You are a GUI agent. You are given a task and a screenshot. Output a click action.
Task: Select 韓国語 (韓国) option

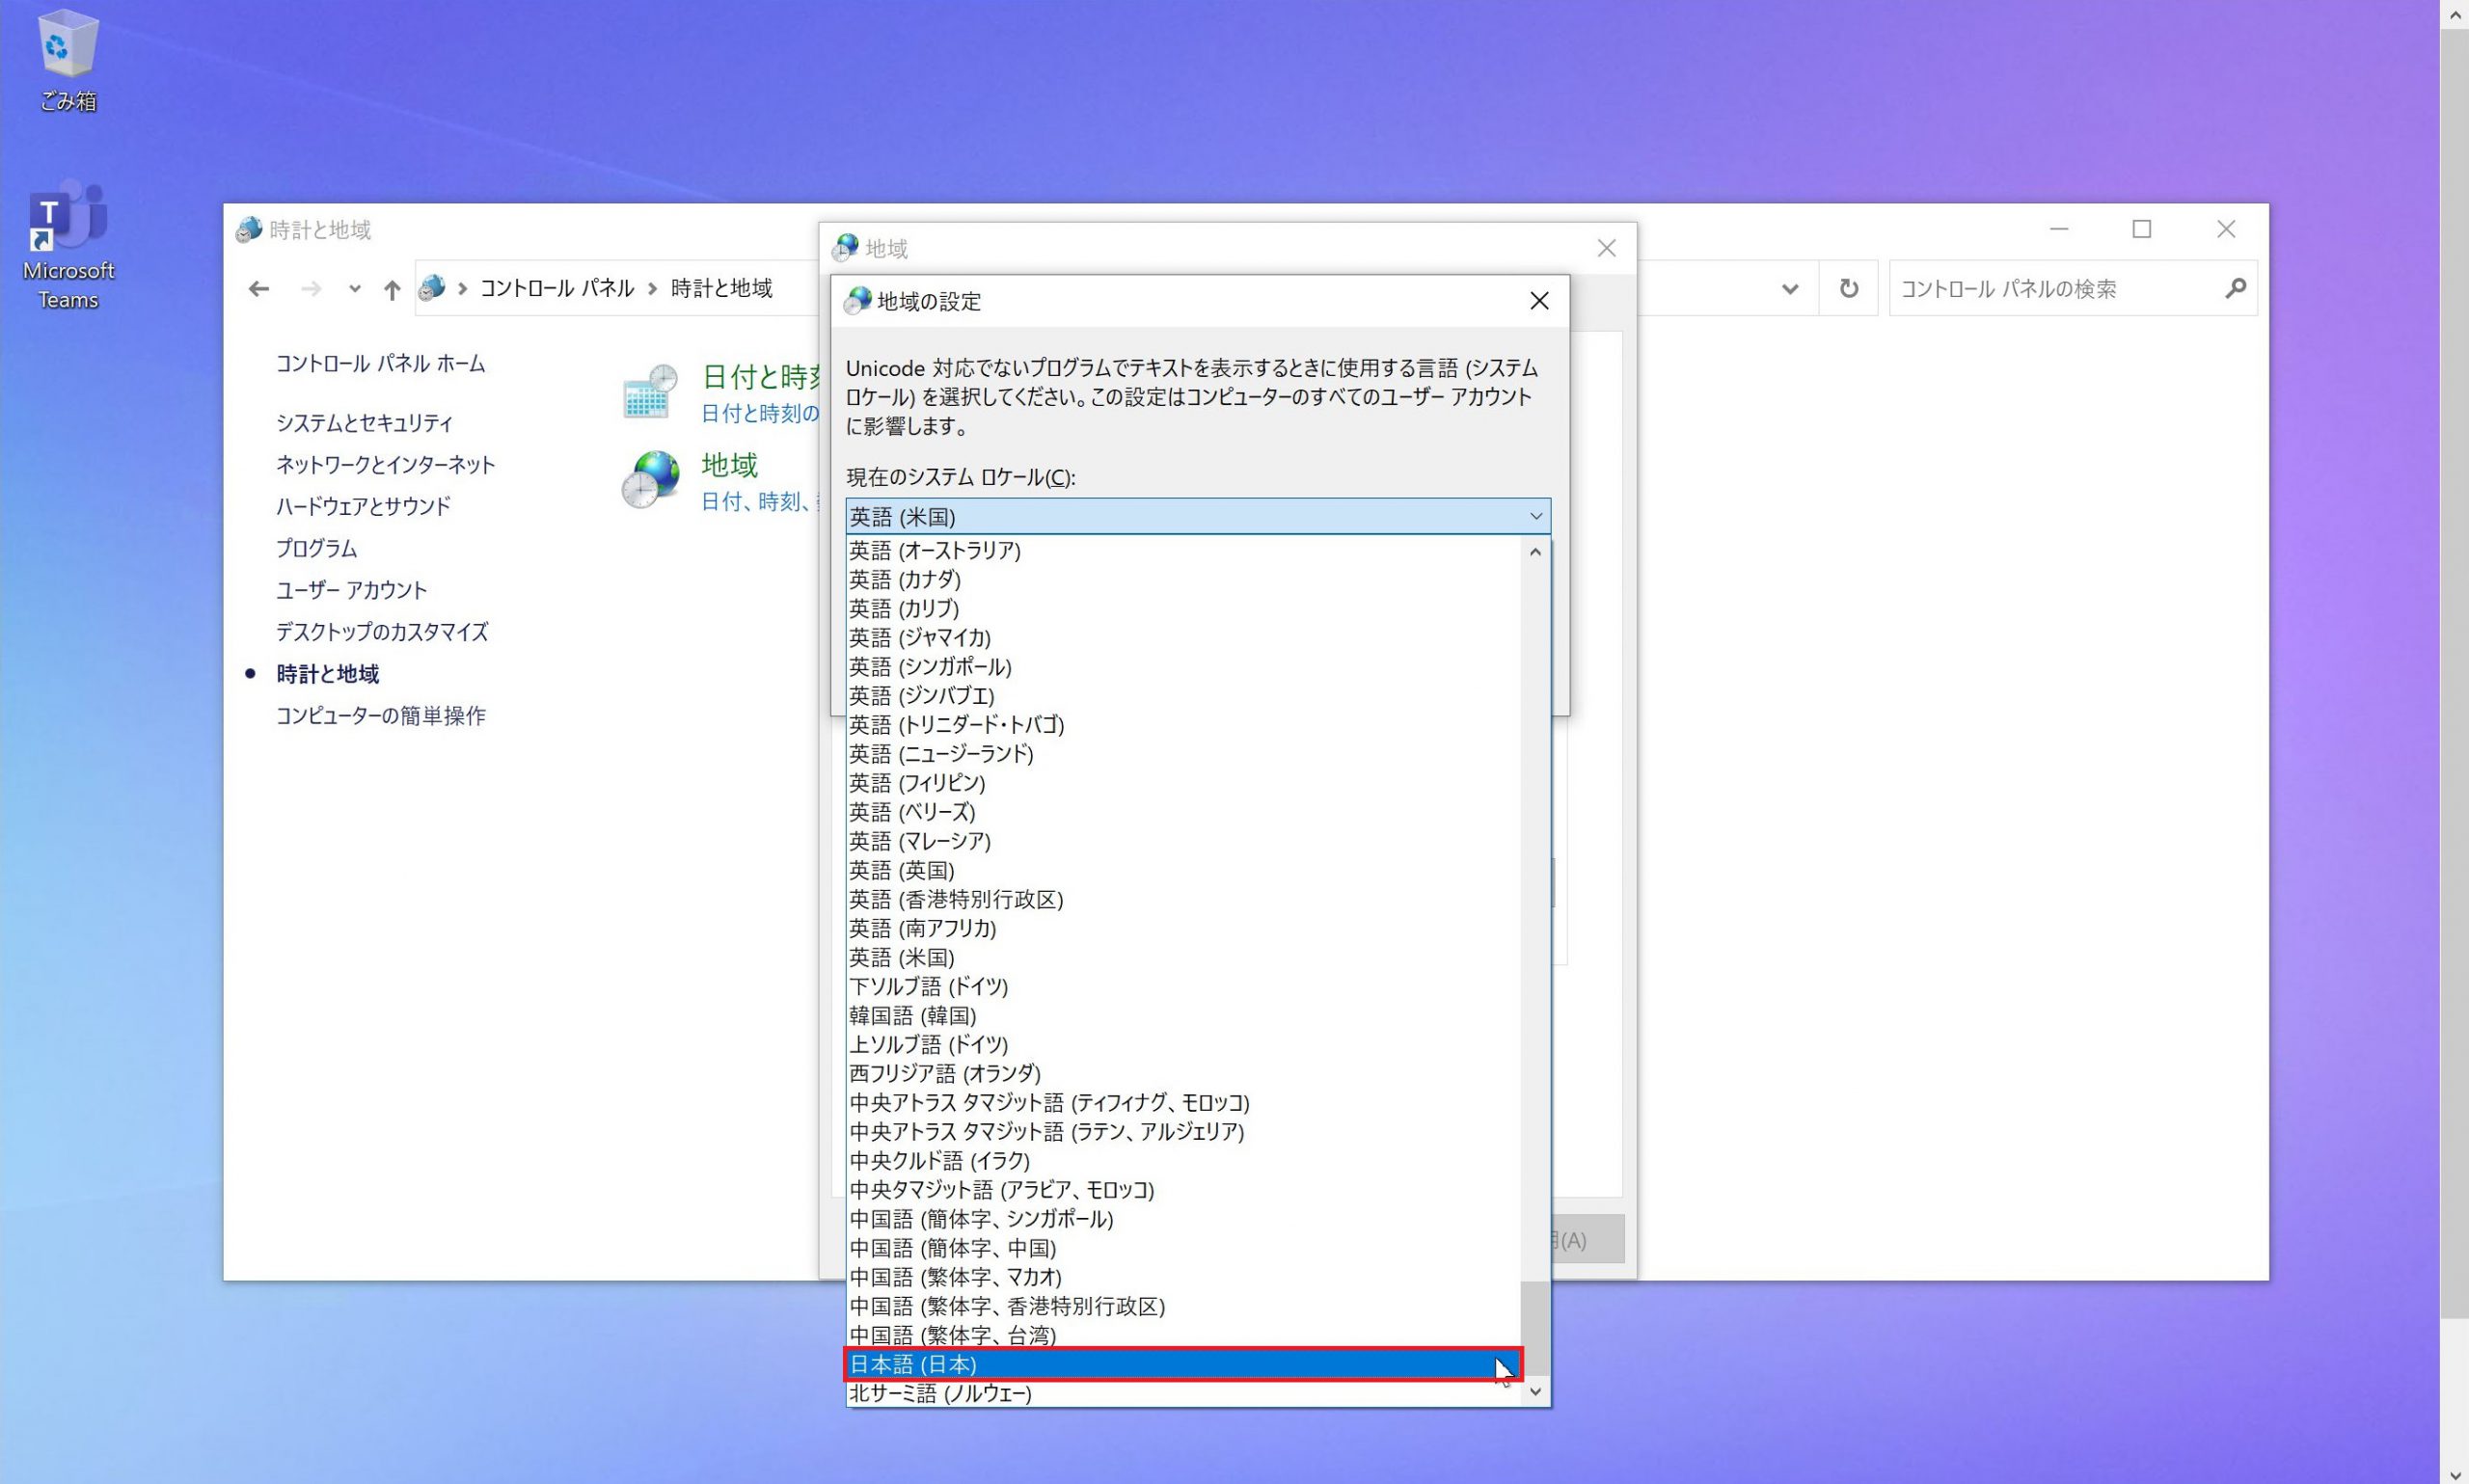(x=1183, y=1016)
